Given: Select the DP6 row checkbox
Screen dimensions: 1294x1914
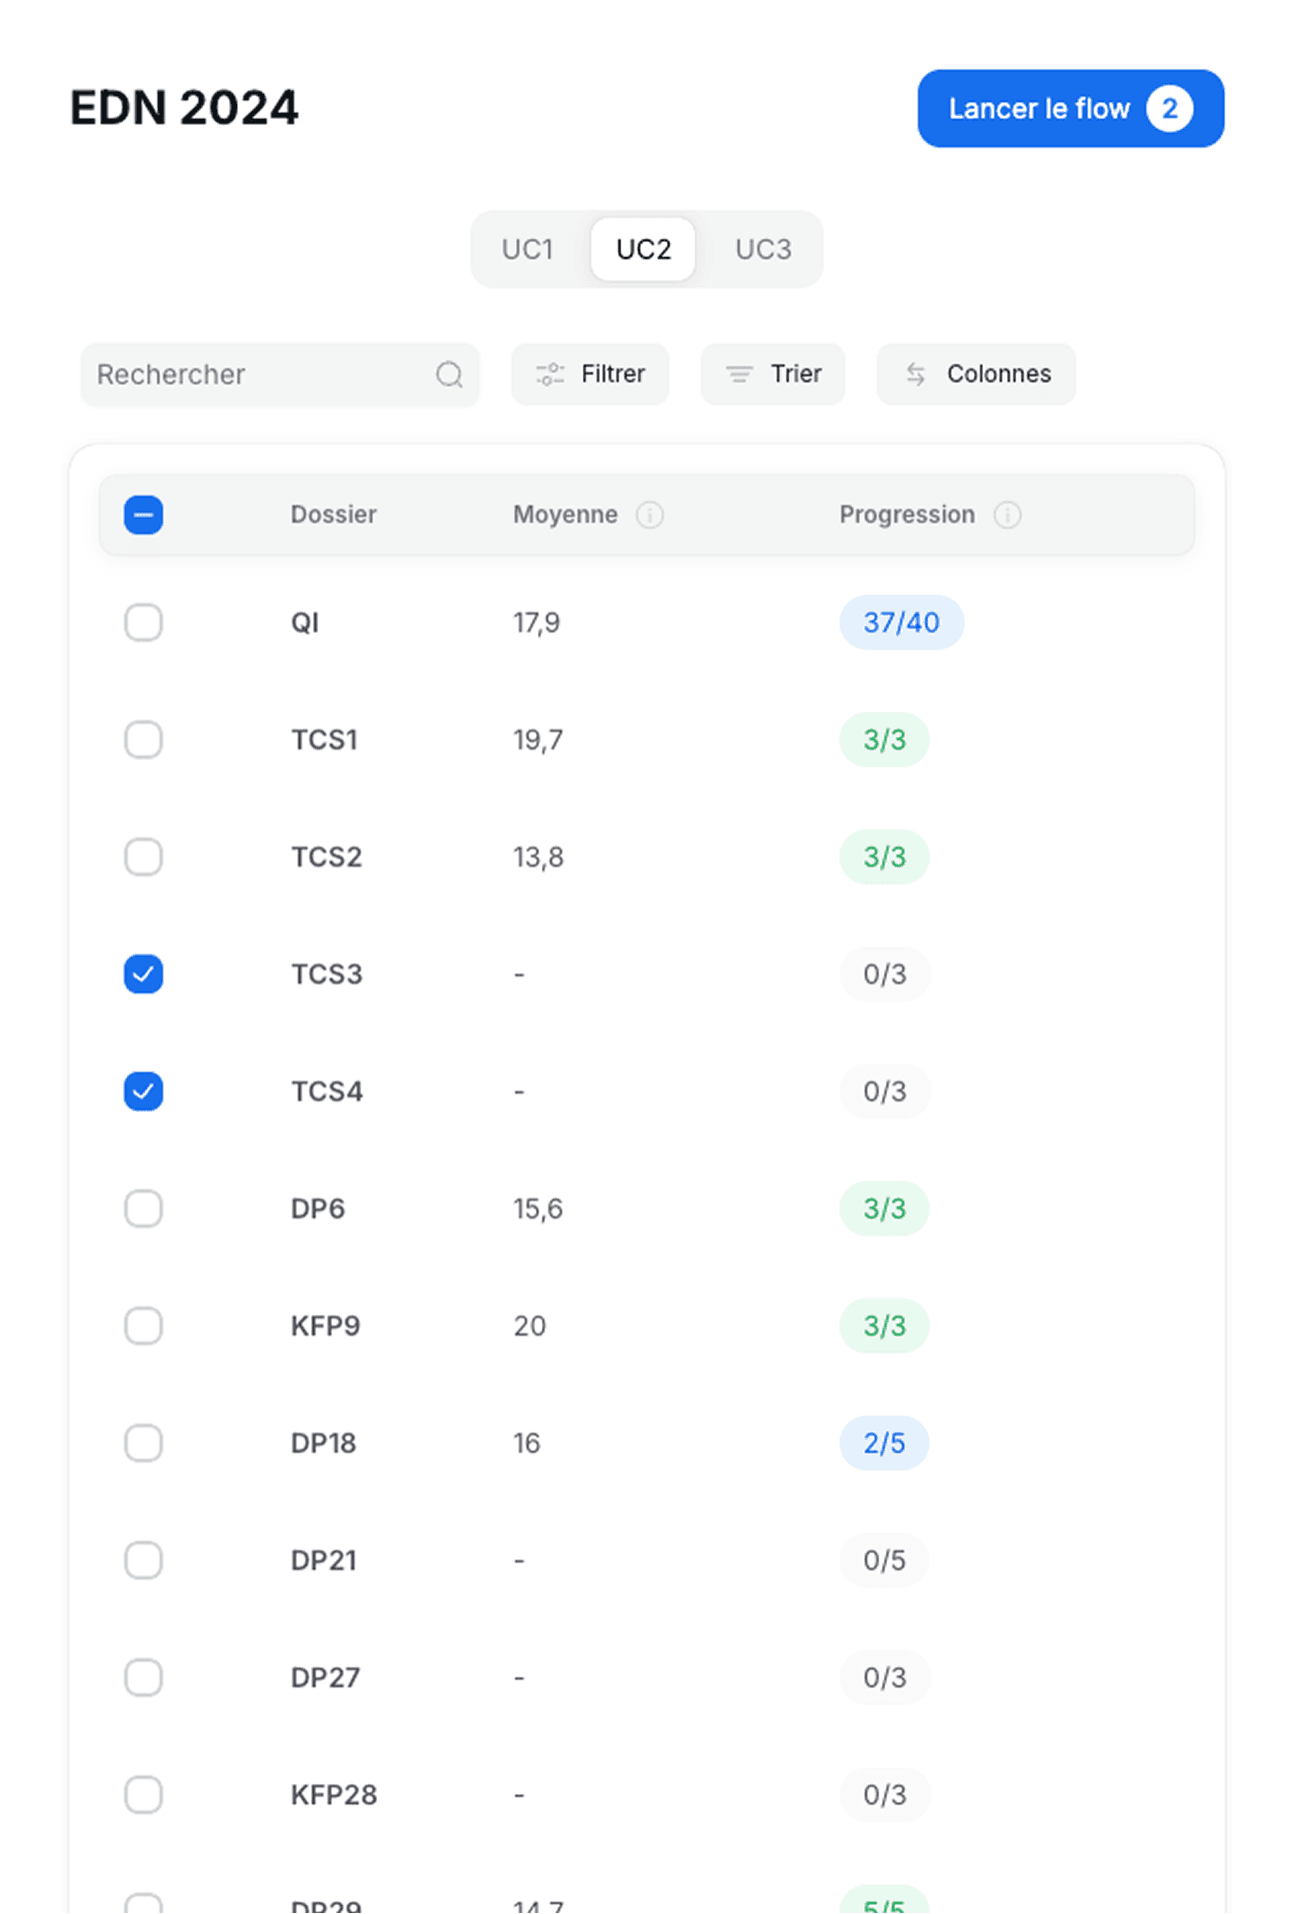Looking at the screenshot, I should click(x=143, y=1208).
